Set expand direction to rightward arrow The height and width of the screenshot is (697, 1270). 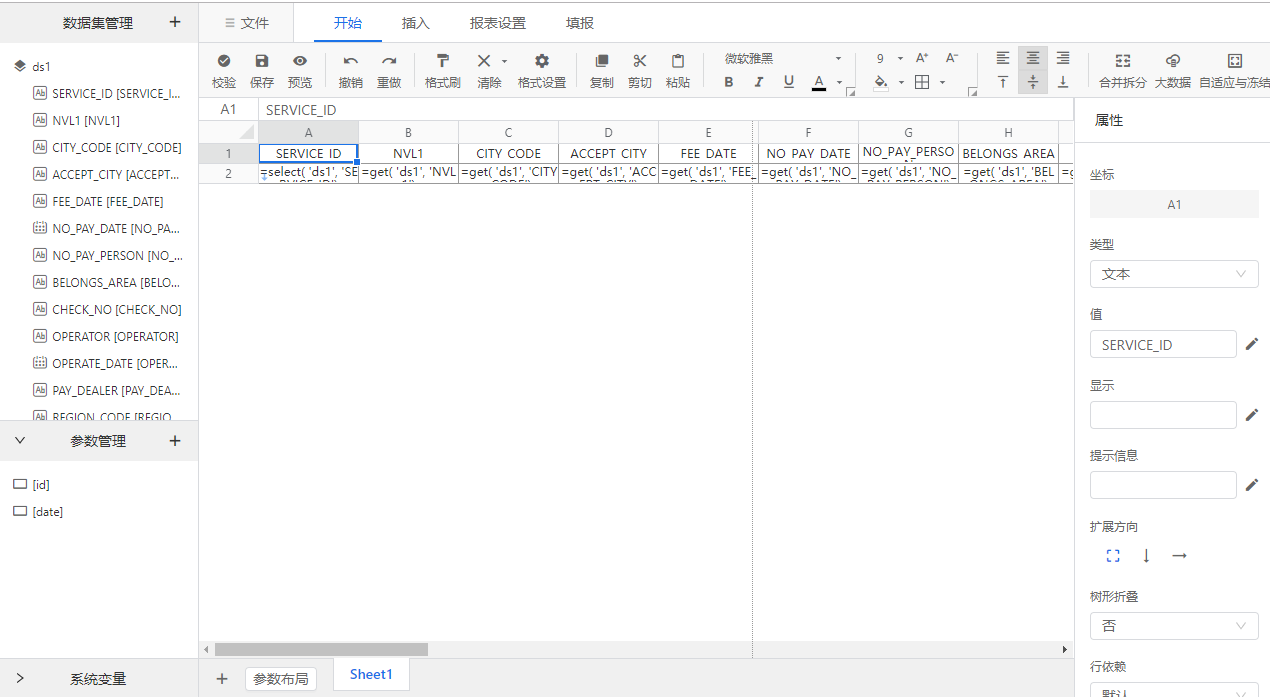[x=1179, y=556]
